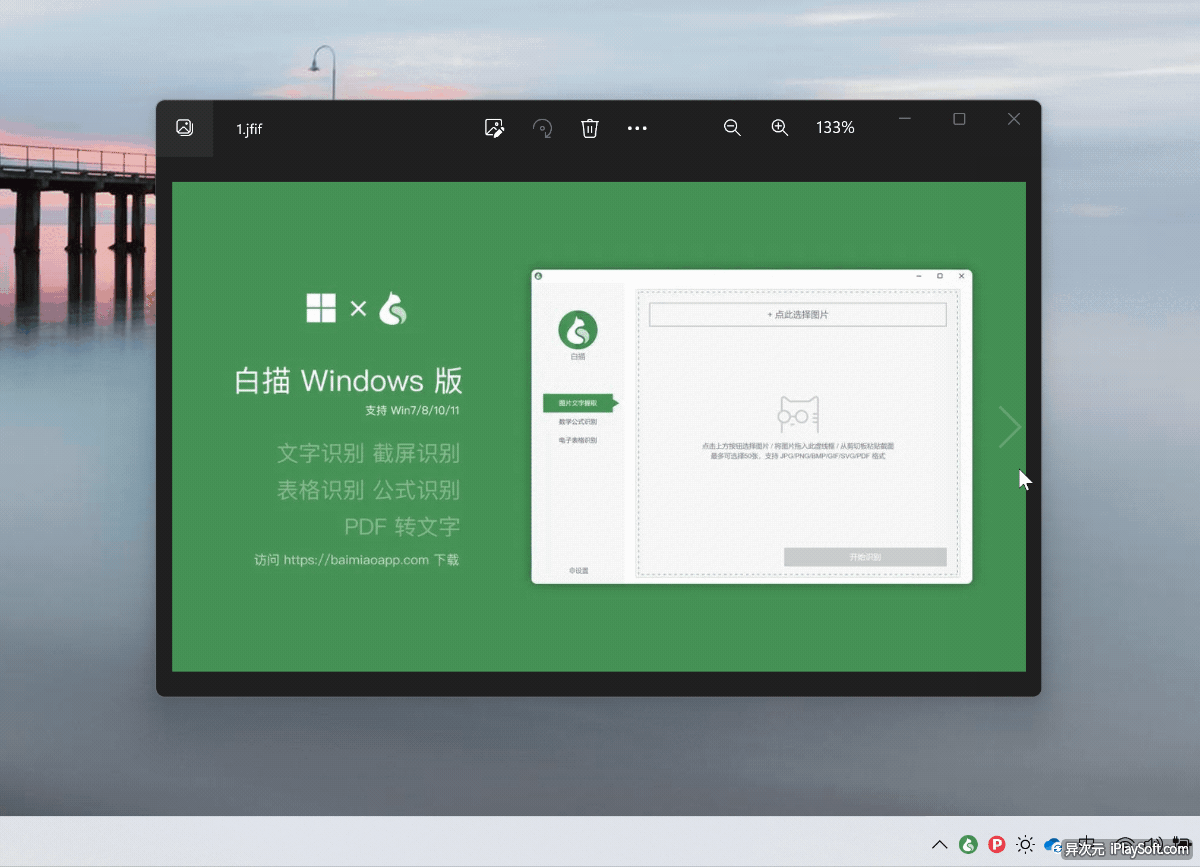Open the gallery view in Photos
This screenshot has width=1200, height=867.
click(184, 128)
